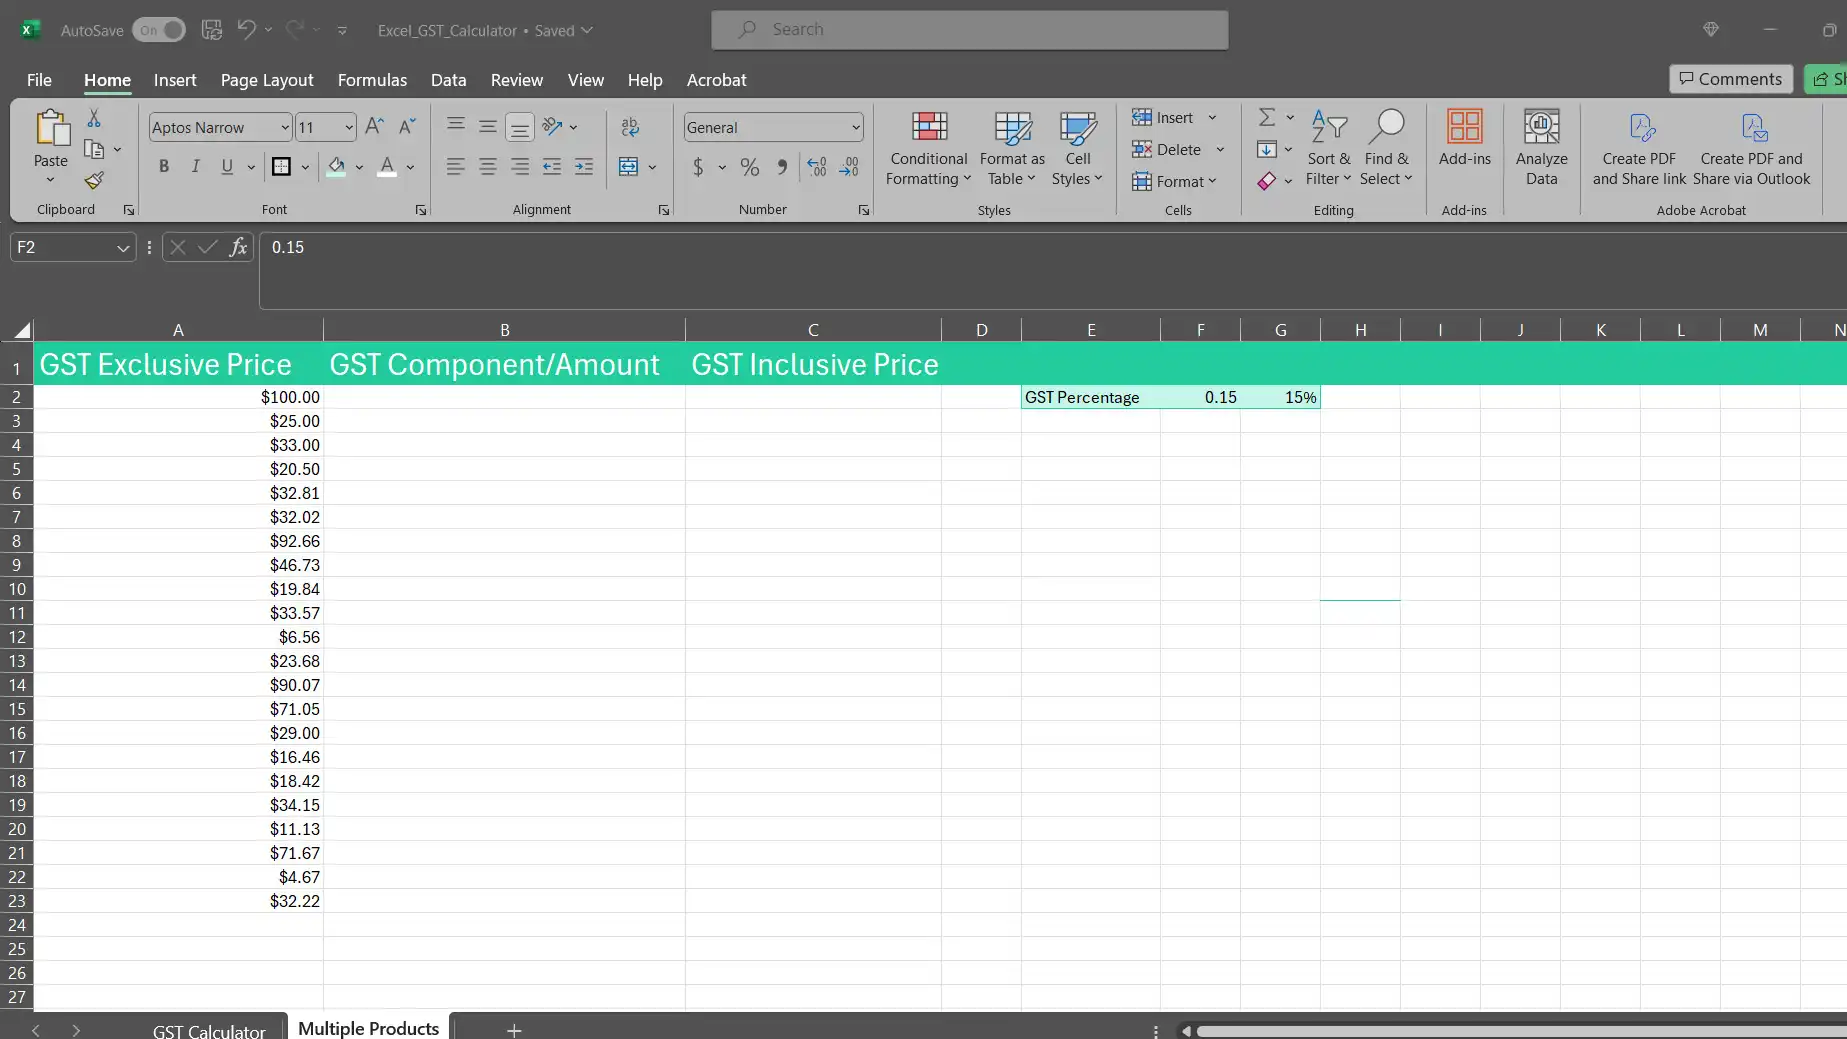The height and width of the screenshot is (1039, 1847).
Task: Click Create PDF and Share via Outlook
Action: click(1751, 148)
